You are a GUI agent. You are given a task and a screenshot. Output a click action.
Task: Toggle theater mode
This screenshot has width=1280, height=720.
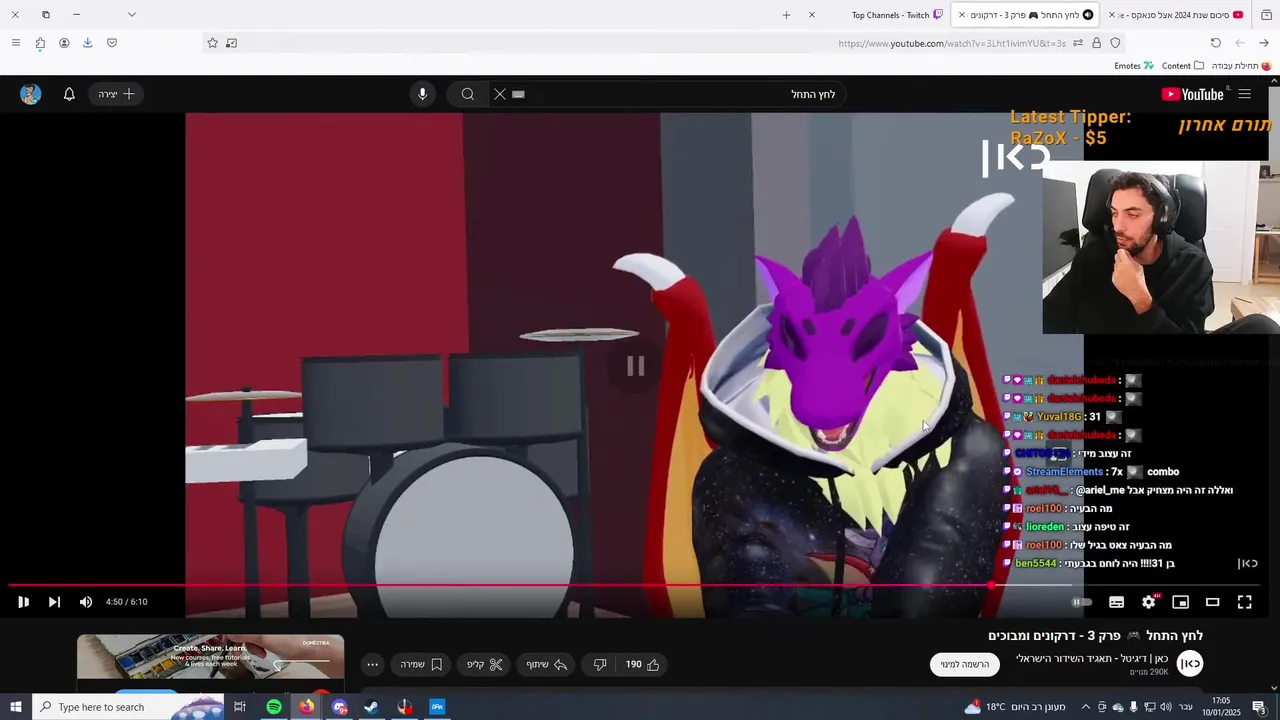(1212, 602)
